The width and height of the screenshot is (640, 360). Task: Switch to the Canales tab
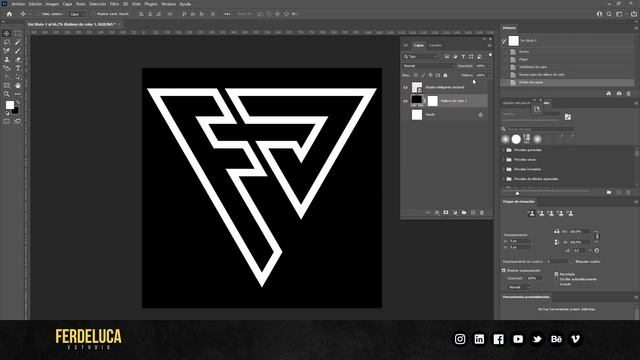(x=435, y=46)
